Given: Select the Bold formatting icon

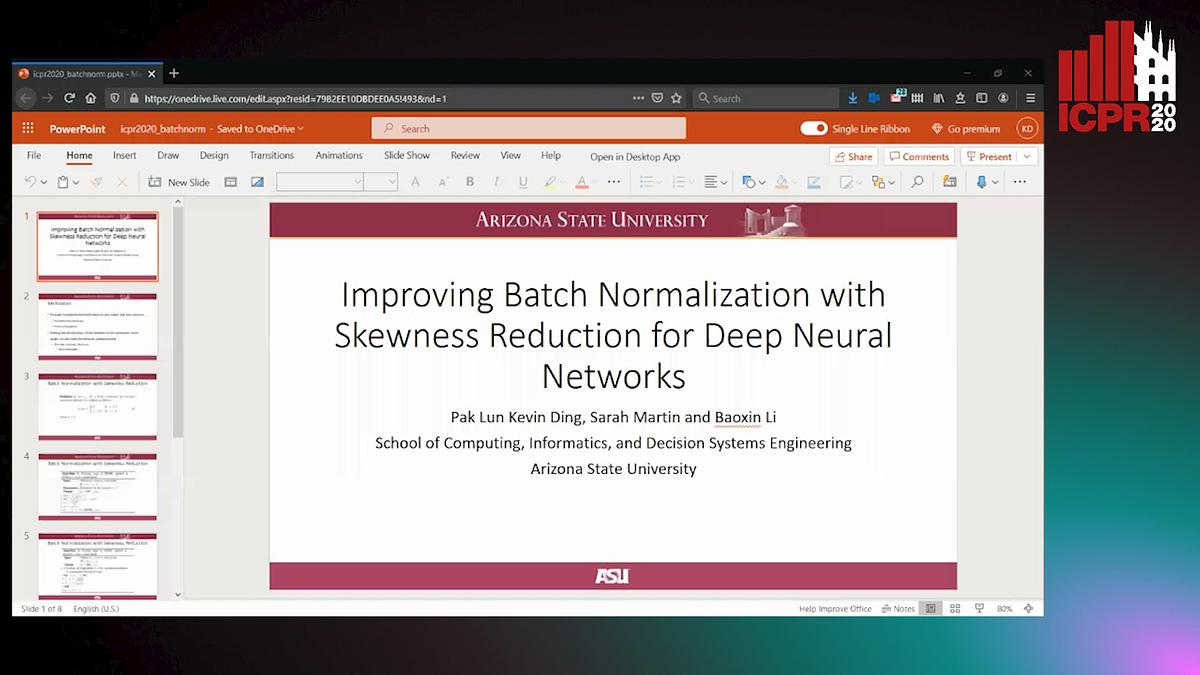Looking at the screenshot, I should [469, 181].
